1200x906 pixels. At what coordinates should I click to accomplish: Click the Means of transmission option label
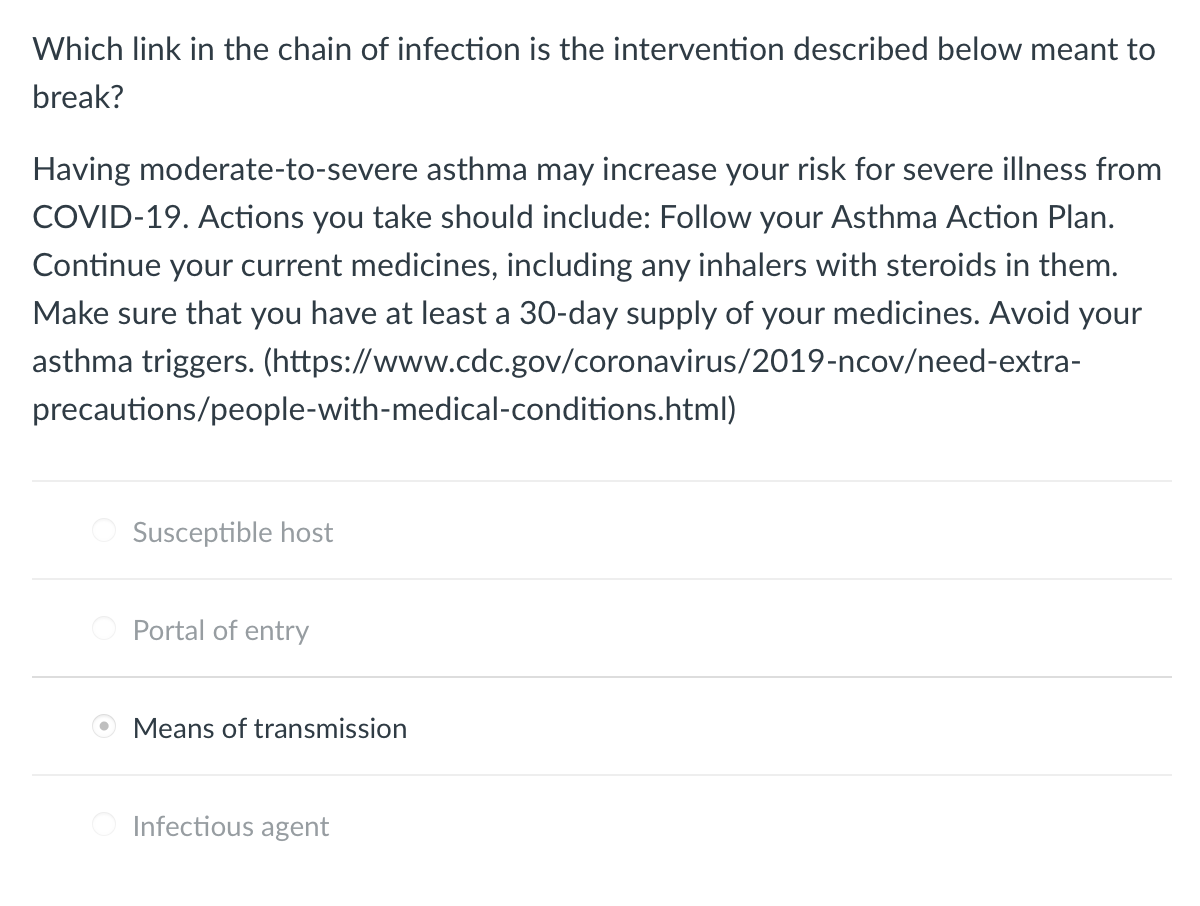[269, 728]
